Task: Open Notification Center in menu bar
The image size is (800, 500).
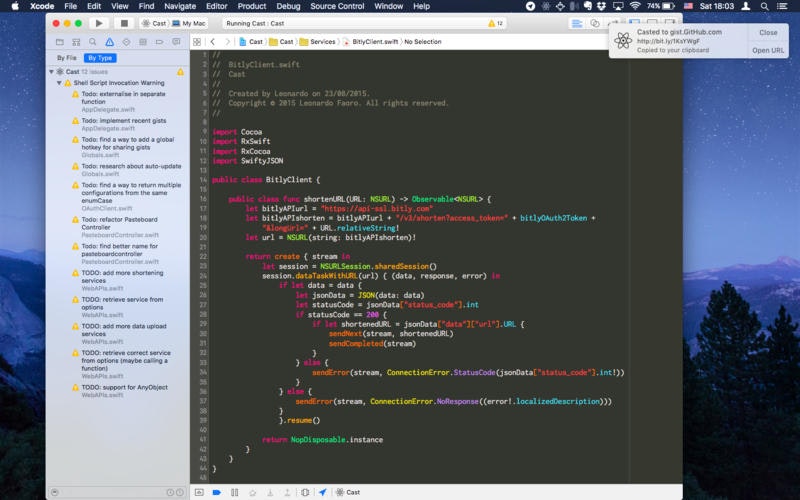Action: click(782, 6)
